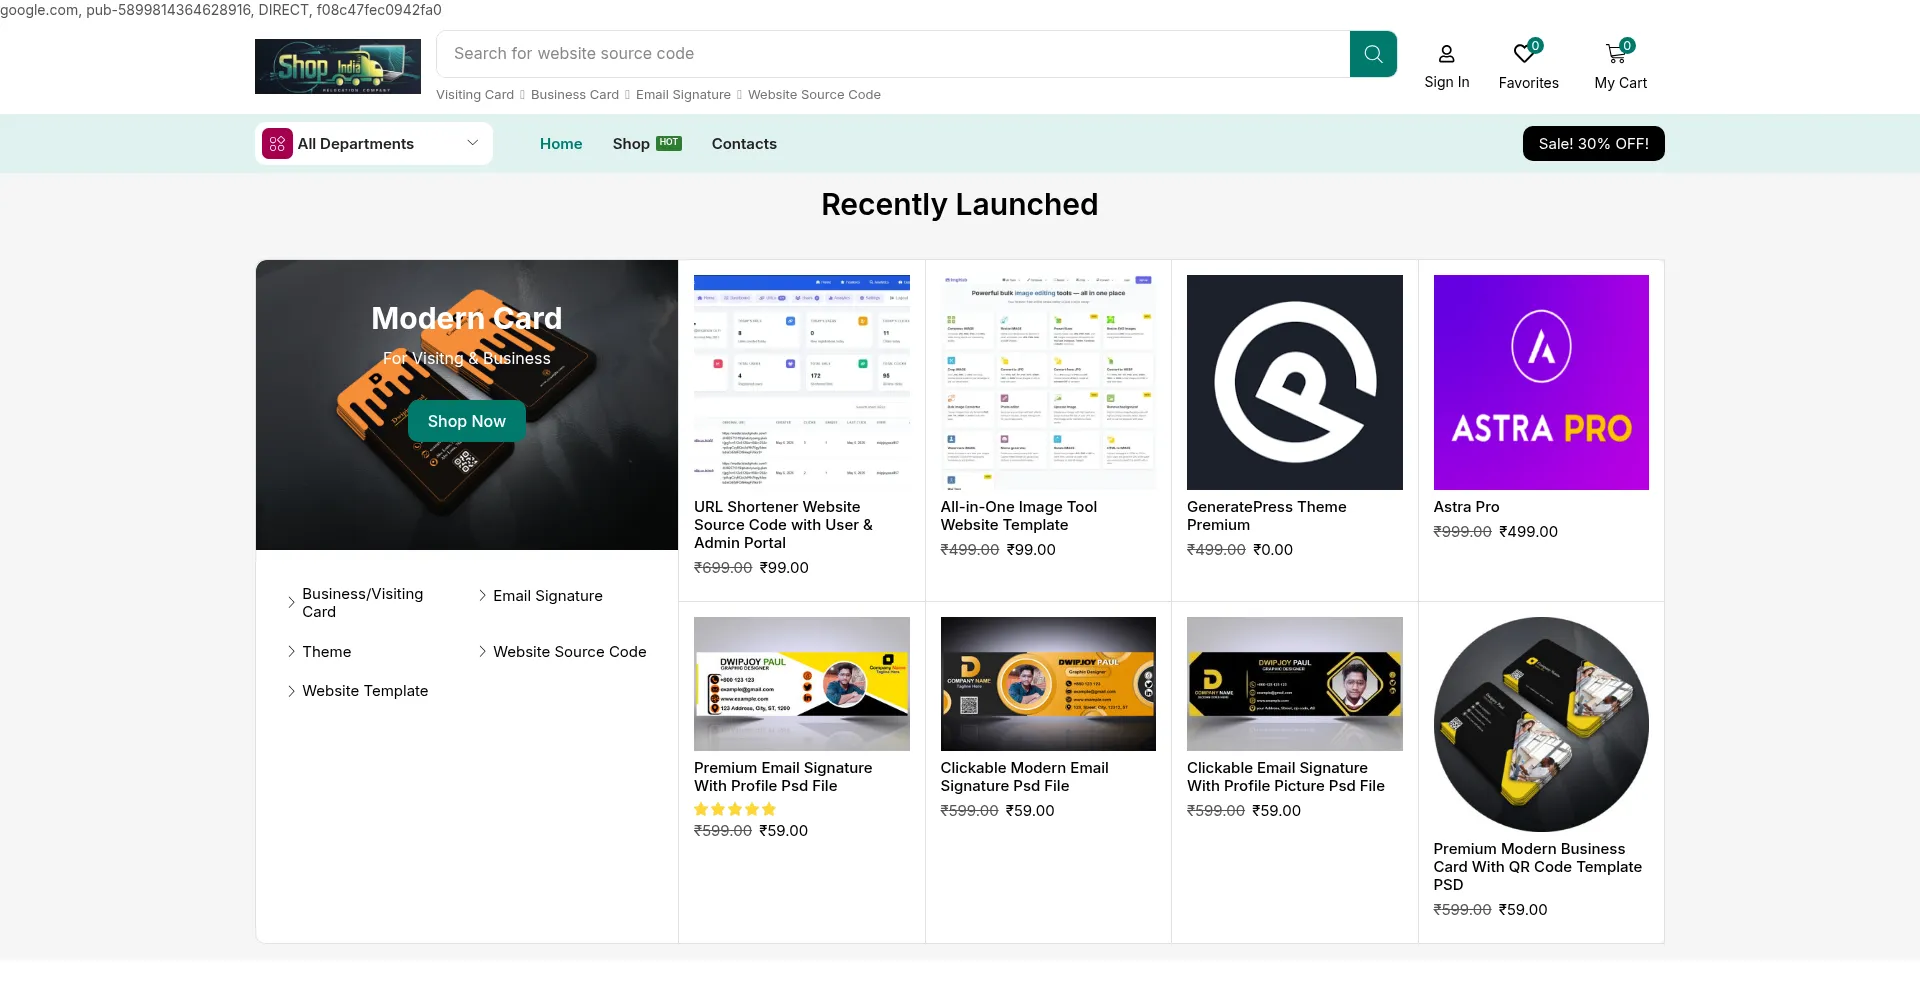The image size is (1920, 993).
Task: Open the Contacts page
Action: 744,143
